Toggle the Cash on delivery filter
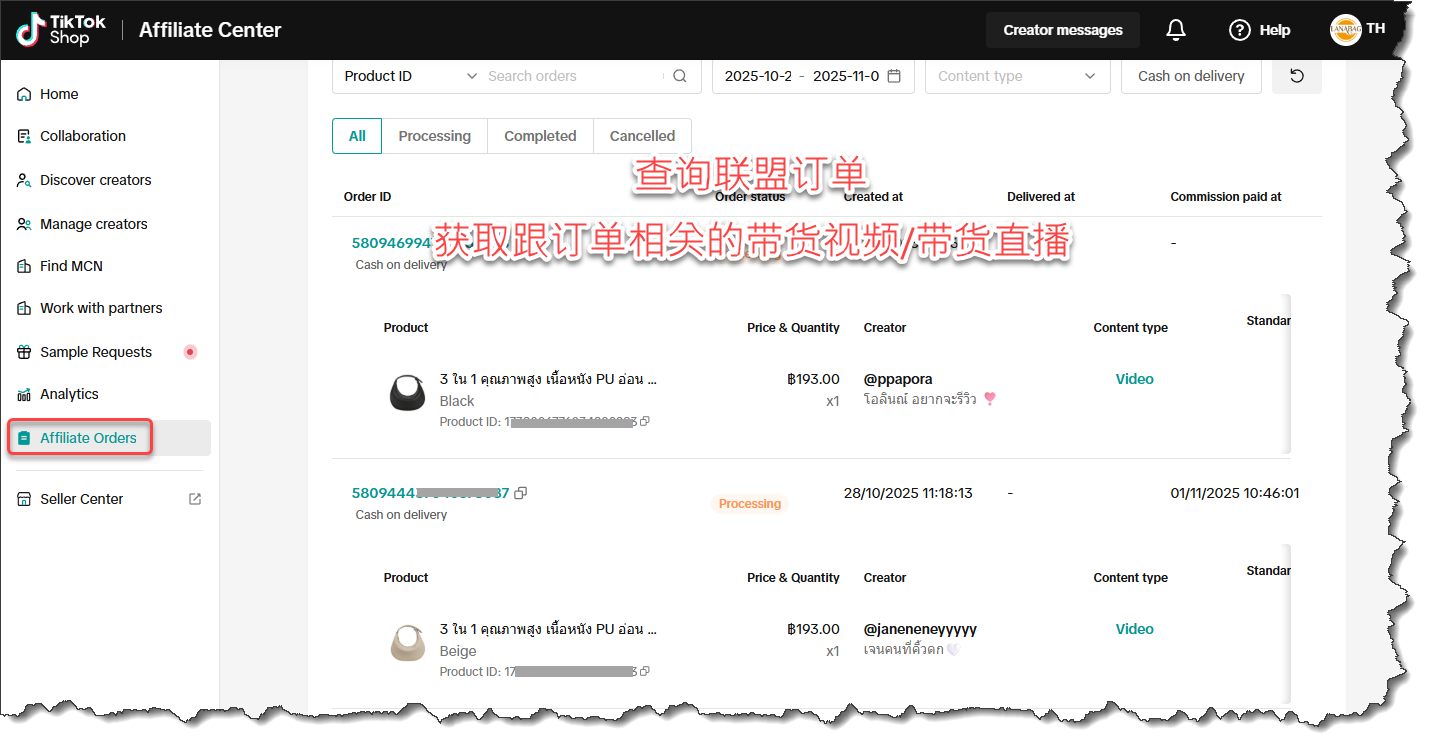The width and height of the screenshot is (1432, 747). pos(1190,76)
